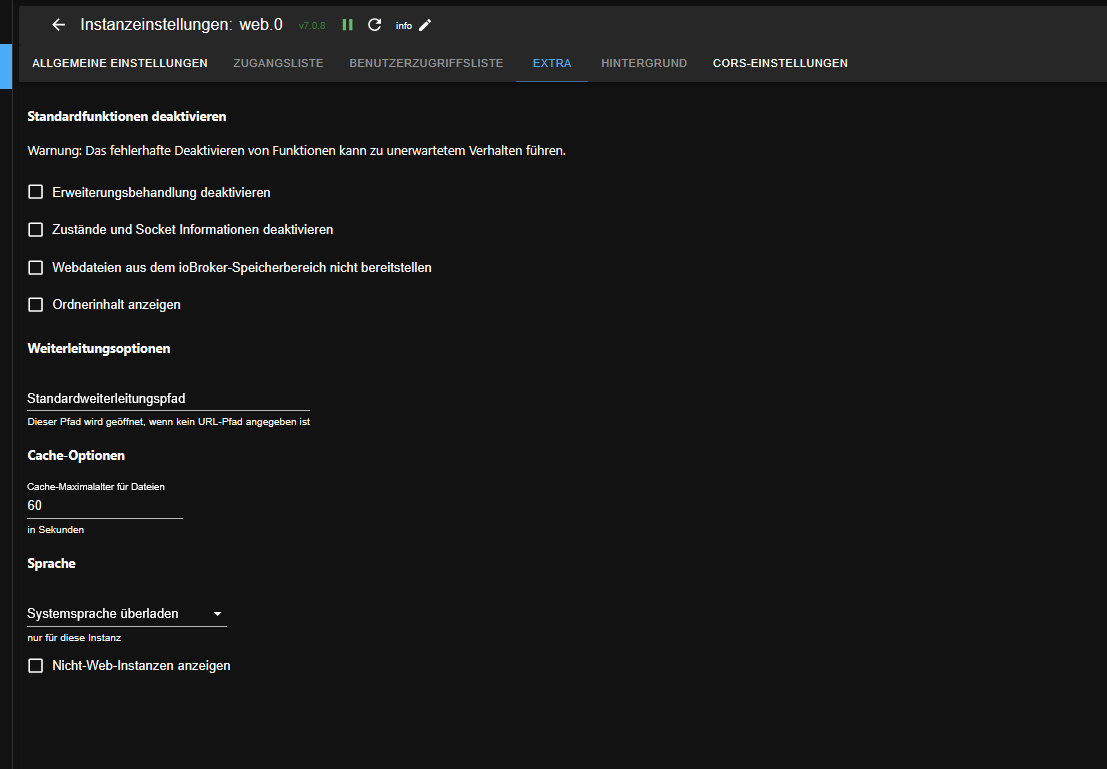Screen dimensions: 1107x769
Task: Select the Extra tab
Action: pyautogui.click(x=552, y=63)
